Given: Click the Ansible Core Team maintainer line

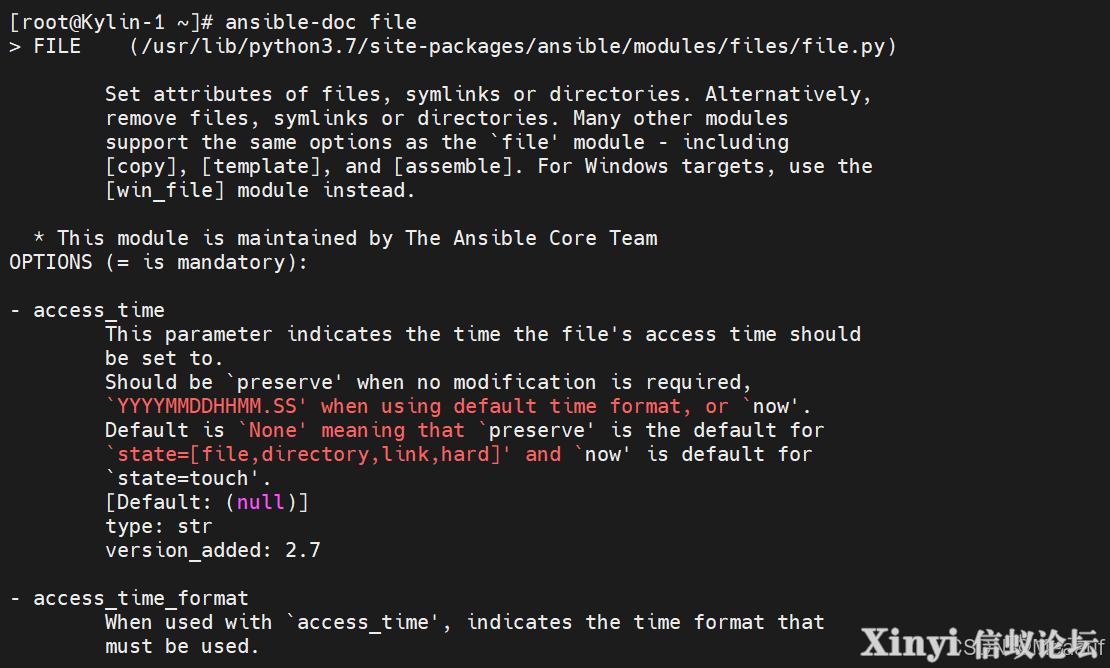Looking at the screenshot, I should click(x=345, y=238).
